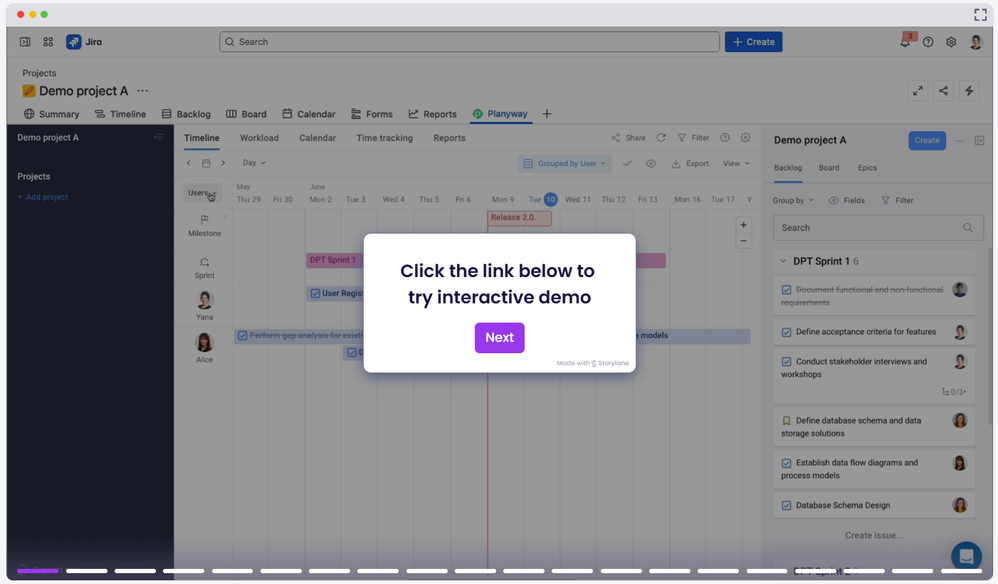Viewport: 998px width, 584px height.
Task: Open the app switcher grid icon
Action: point(48,42)
